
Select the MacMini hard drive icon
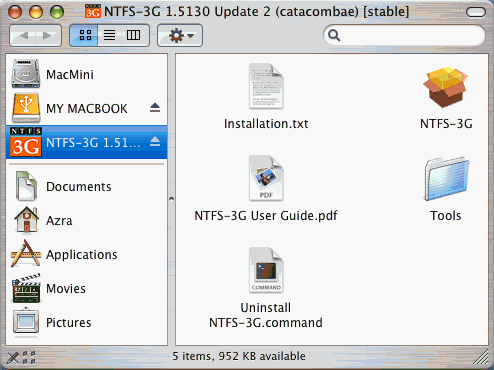[25, 74]
